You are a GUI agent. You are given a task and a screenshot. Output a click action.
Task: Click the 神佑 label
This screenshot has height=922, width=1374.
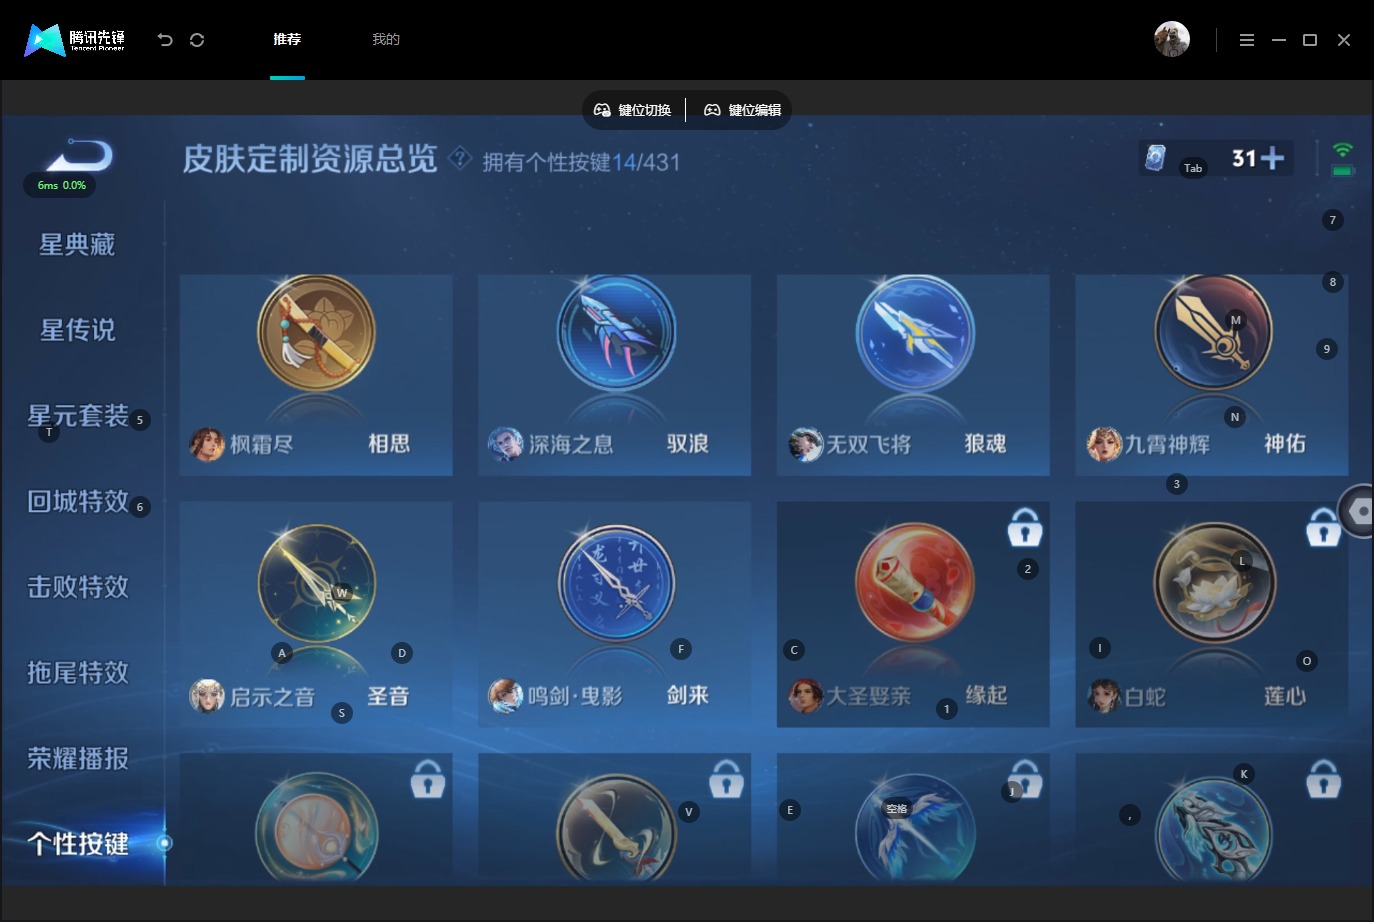tap(1285, 444)
